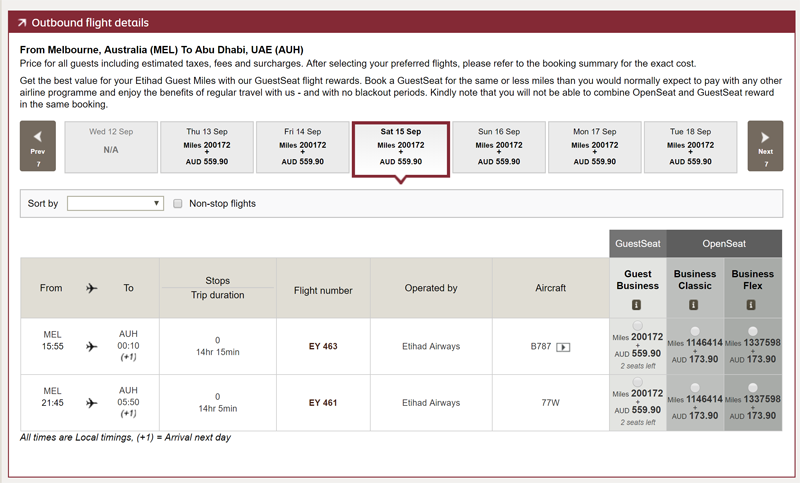
Task: Click Etihad Airways in EY 461 row
Action: click(x=431, y=403)
